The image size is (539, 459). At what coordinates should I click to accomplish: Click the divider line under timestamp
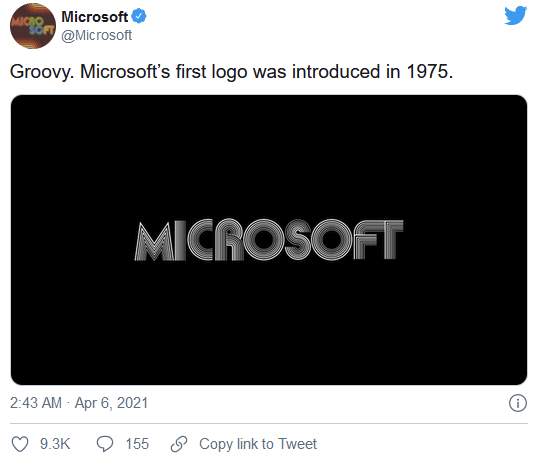[269, 424]
